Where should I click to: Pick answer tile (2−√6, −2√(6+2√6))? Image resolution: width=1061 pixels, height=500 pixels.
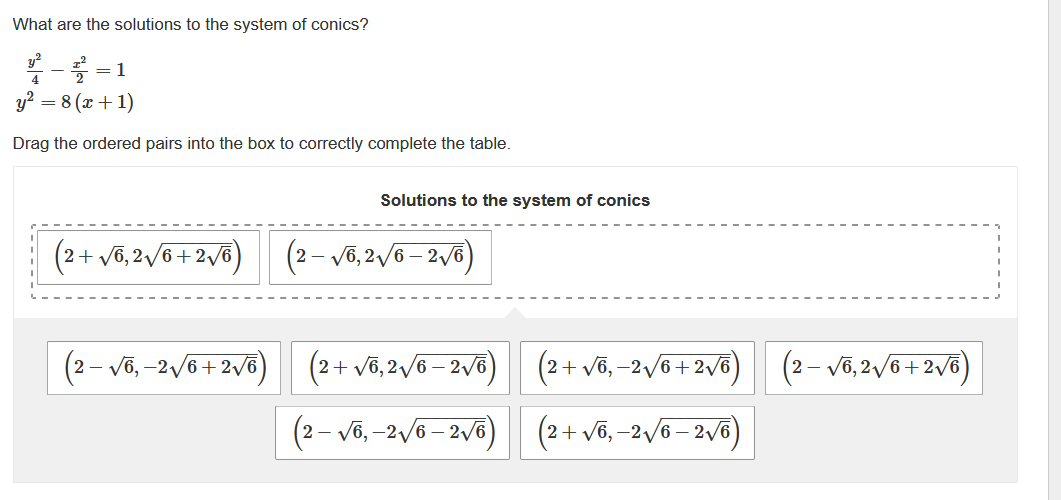click(165, 368)
